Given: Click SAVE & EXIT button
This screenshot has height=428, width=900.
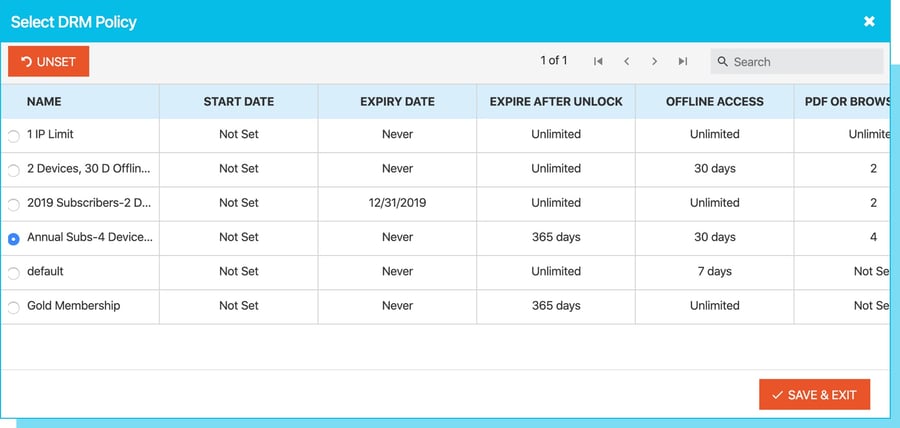Looking at the screenshot, I should coord(814,395).
